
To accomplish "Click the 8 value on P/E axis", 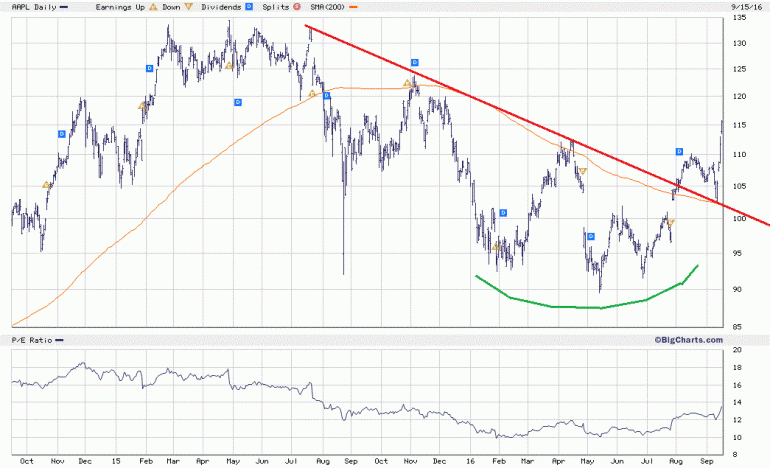I will [x=735, y=455].
